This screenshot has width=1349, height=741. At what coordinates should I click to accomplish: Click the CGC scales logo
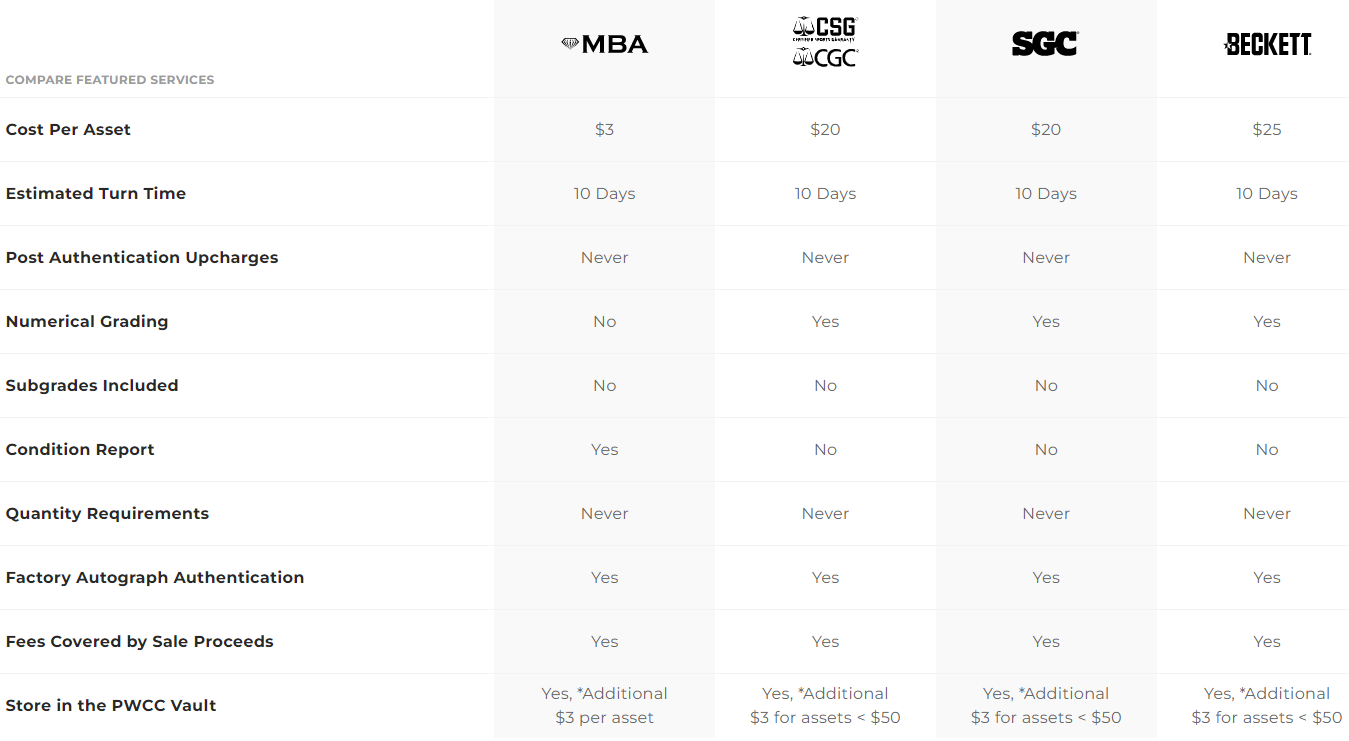pyautogui.click(x=825, y=58)
